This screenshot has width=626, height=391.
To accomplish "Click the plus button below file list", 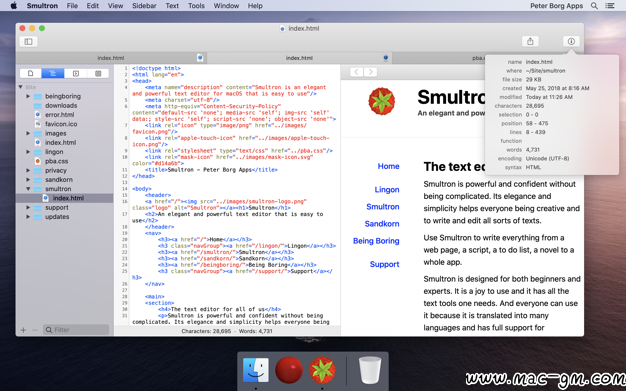I will click(x=23, y=330).
